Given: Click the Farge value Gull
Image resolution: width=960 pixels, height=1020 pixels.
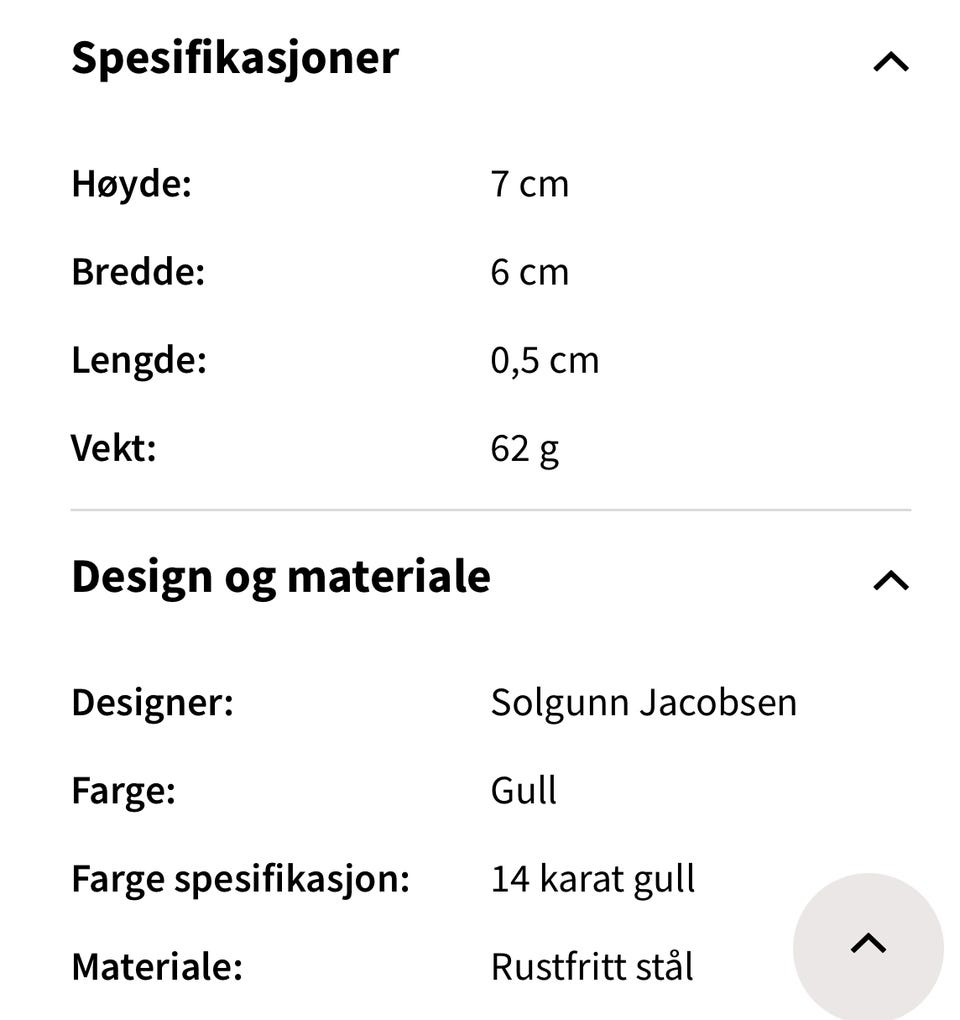Looking at the screenshot, I should [x=523, y=791].
